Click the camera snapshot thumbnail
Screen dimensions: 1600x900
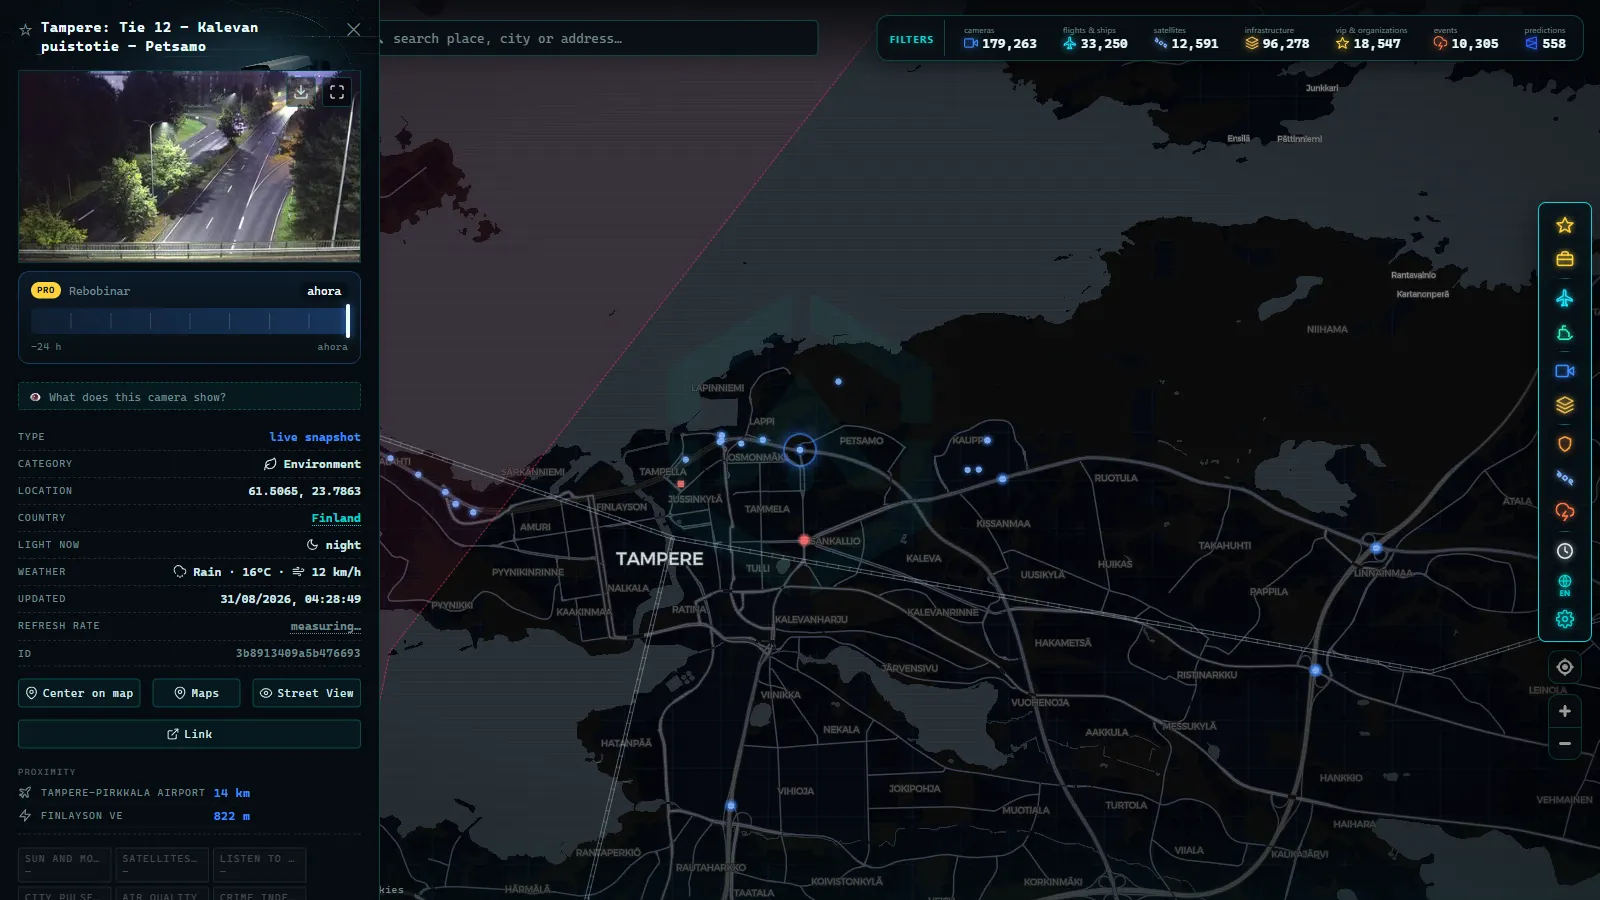click(x=189, y=166)
